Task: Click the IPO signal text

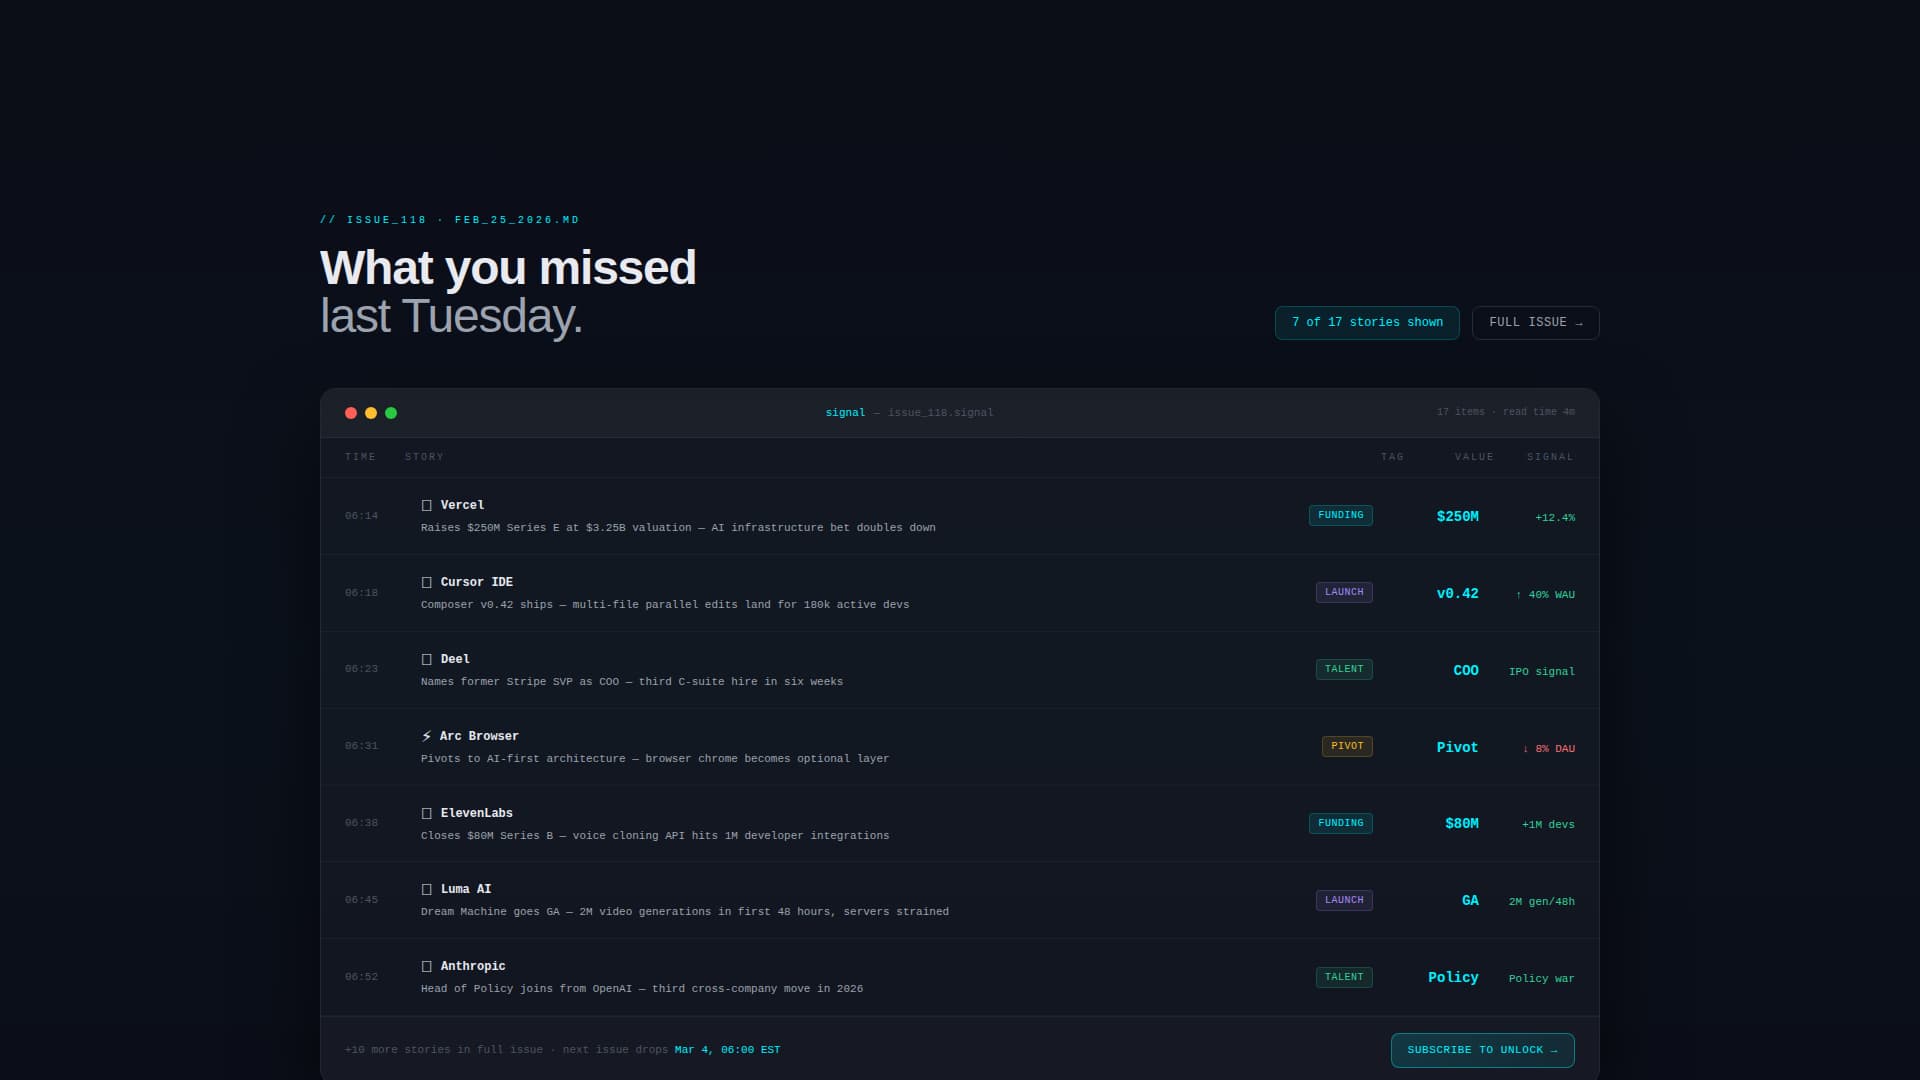Action: [x=1542, y=672]
